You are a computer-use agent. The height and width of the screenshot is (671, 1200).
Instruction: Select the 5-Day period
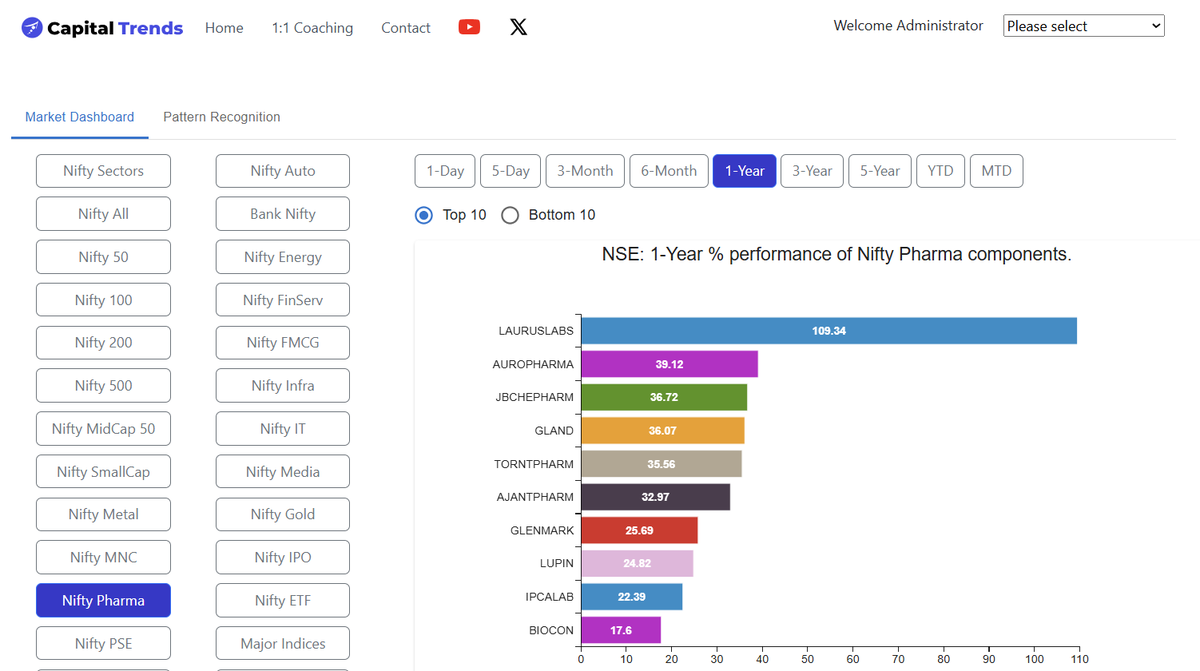[x=511, y=171]
